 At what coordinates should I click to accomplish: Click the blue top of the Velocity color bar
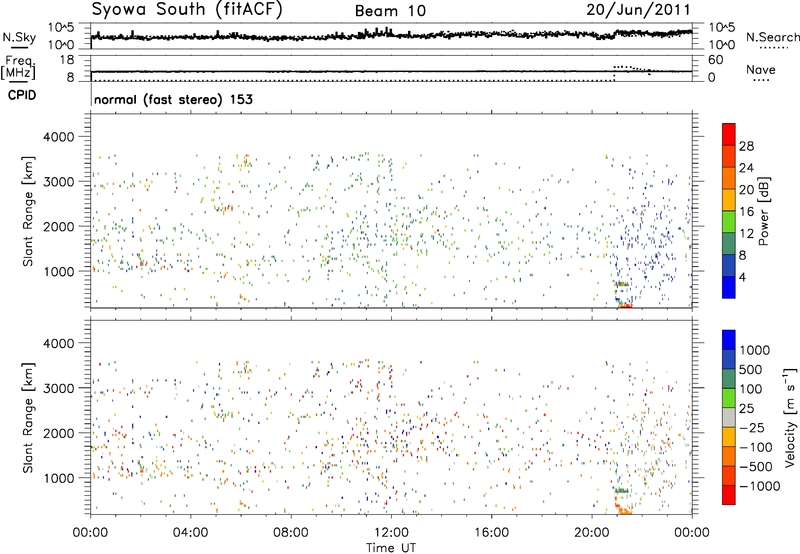pyautogui.click(x=729, y=340)
